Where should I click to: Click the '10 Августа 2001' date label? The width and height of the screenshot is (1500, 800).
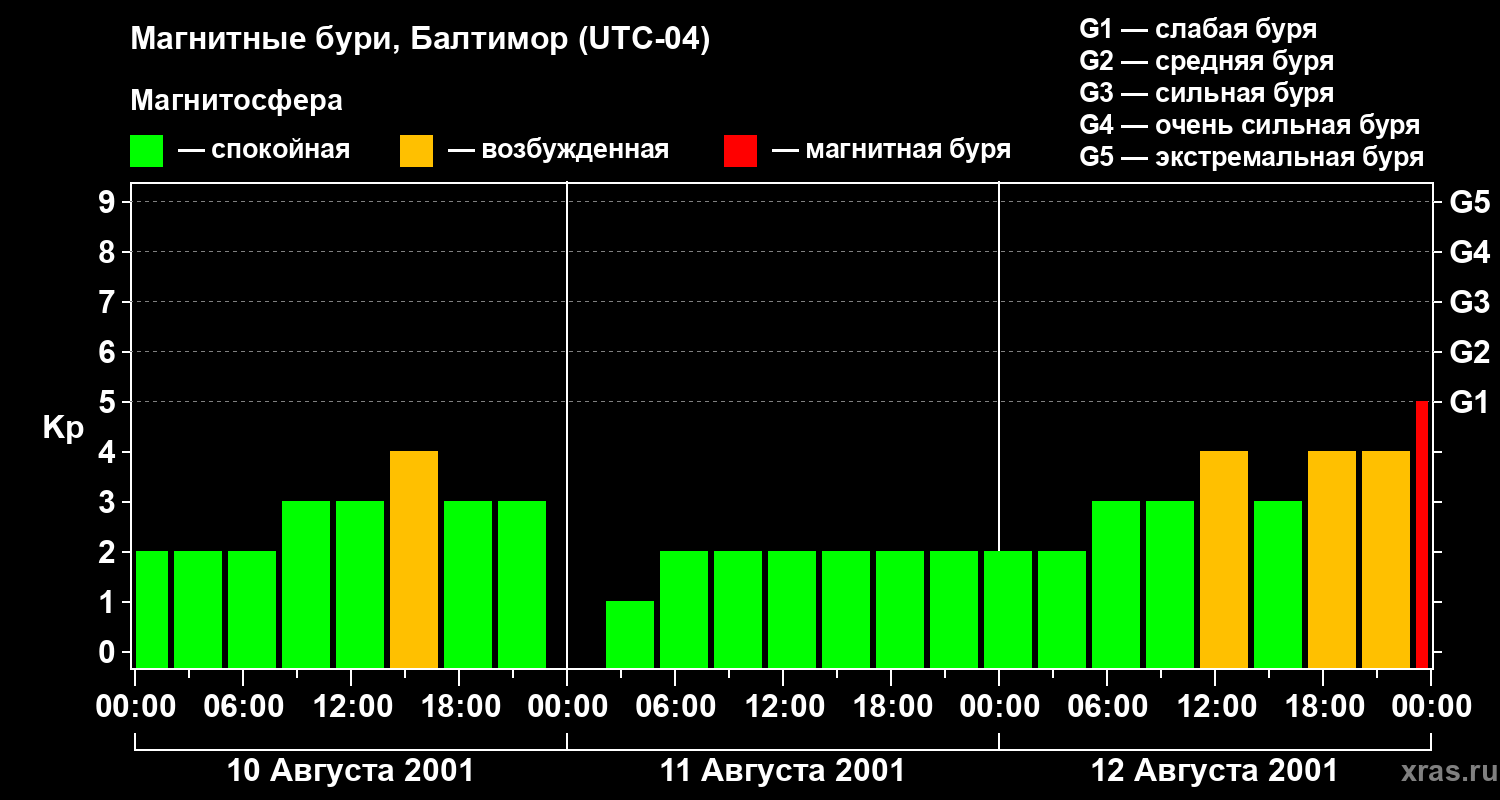pyautogui.click(x=350, y=771)
